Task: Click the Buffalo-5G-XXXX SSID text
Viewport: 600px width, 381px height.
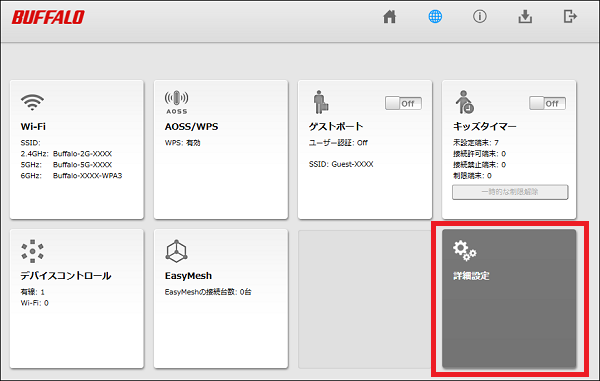Action: point(82,165)
